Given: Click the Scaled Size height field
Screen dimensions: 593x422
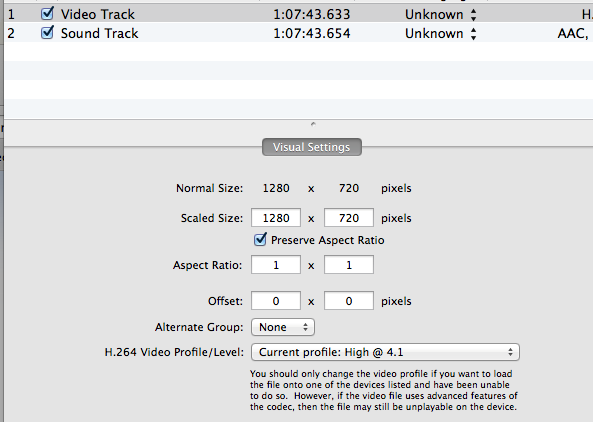Looking at the screenshot, I should [x=349, y=218].
